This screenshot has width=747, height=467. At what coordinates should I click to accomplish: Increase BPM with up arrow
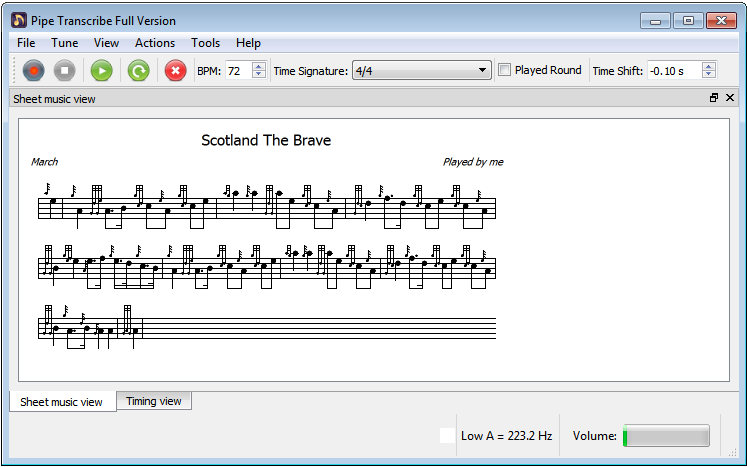point(259,66)
